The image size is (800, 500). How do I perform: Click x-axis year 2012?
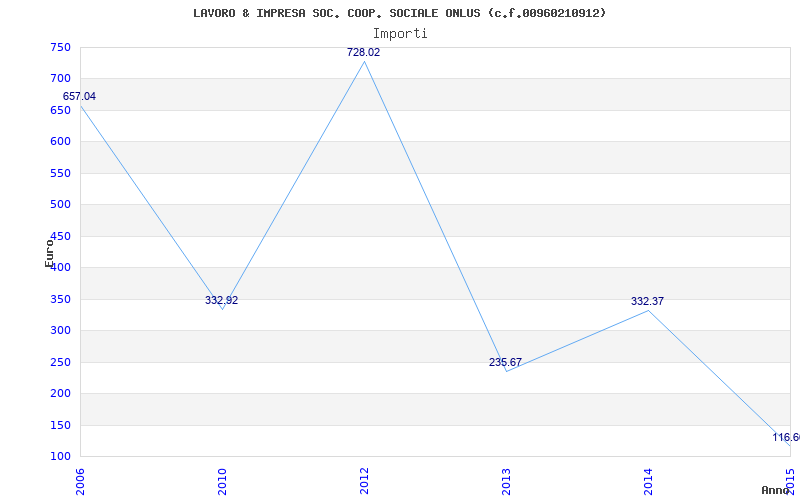click(x=364, y=482)
